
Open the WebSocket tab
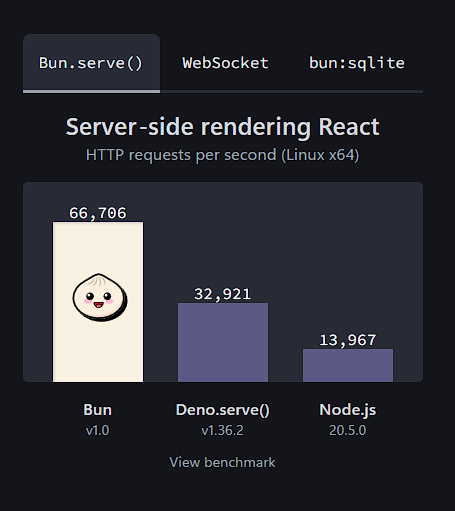coord(225,63)
